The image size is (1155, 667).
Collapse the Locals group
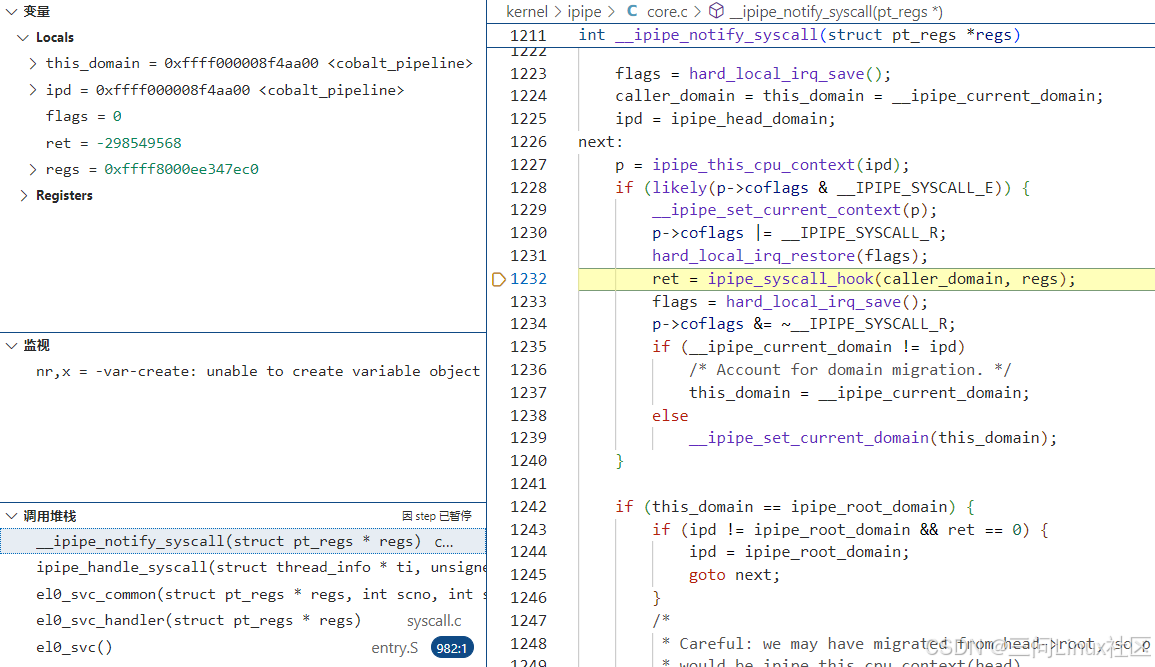pyautogui.click(x=23, y=38)
